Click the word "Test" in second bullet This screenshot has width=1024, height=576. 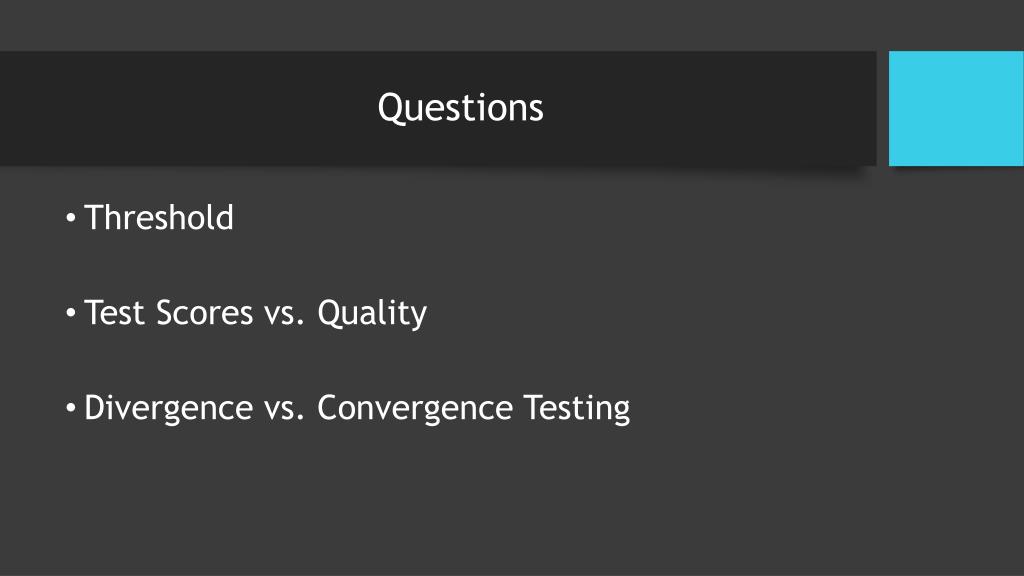click(x=114, y=313)
